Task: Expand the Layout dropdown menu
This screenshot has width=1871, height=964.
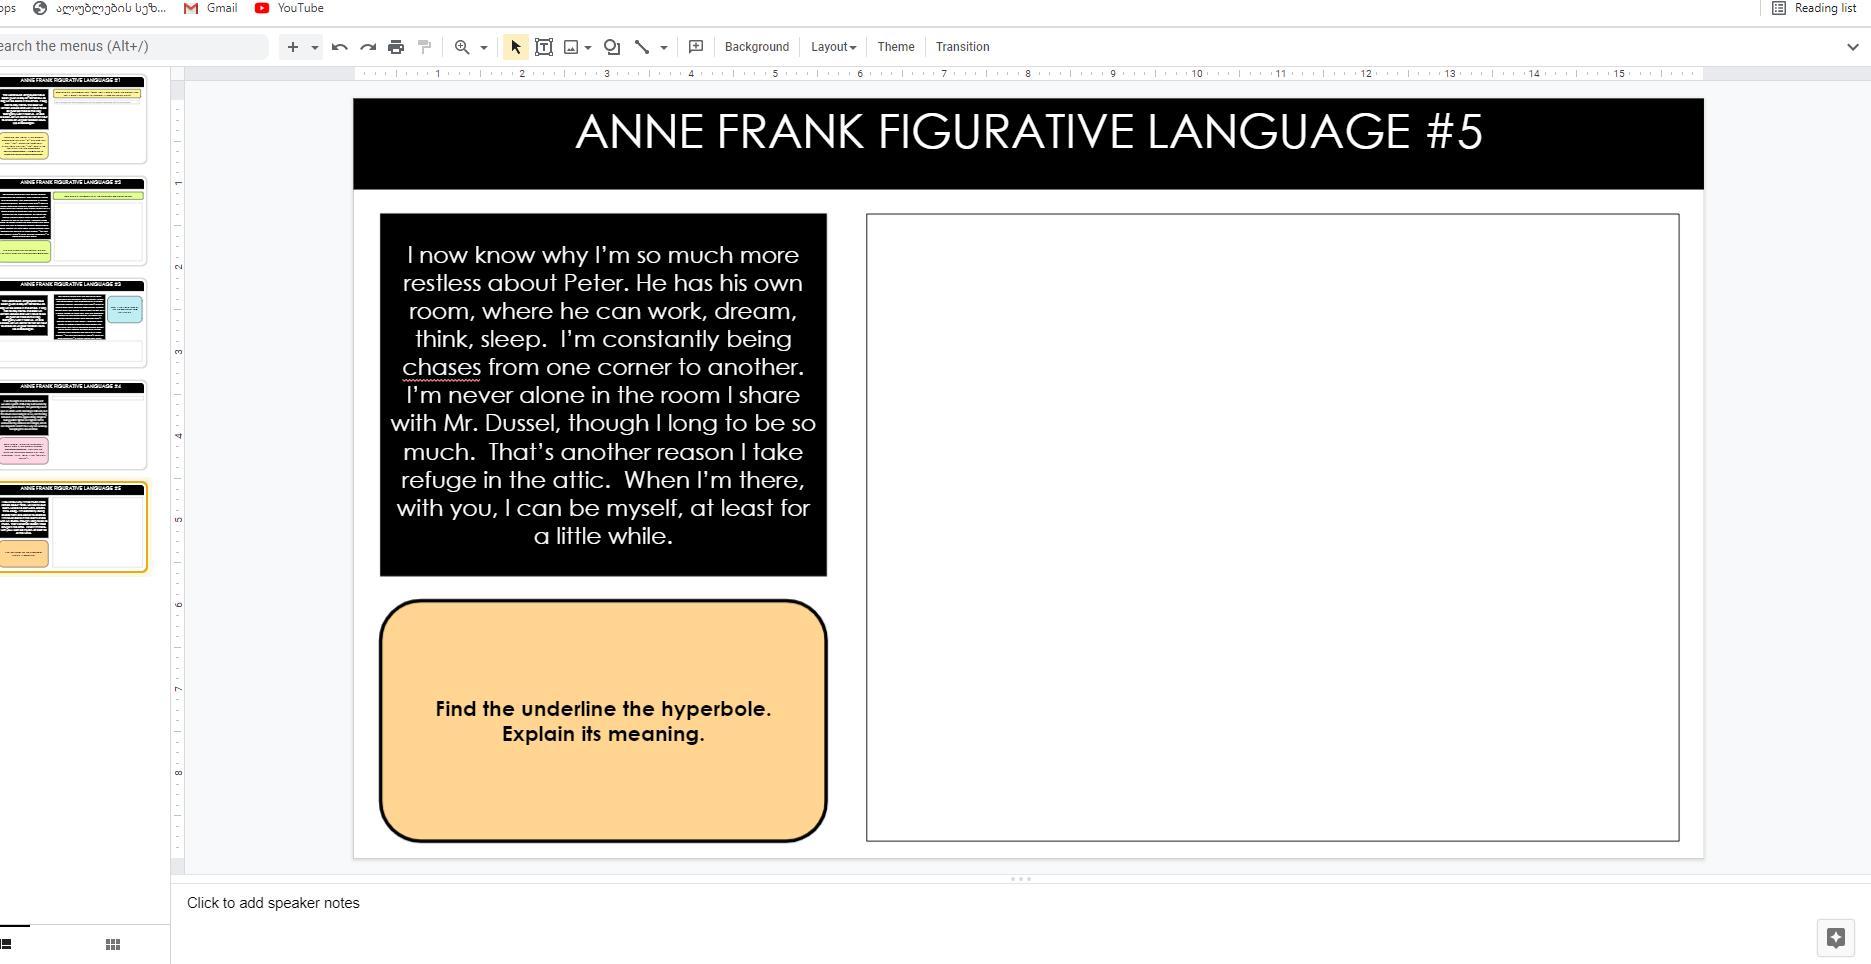Action: tap(833, 47)
